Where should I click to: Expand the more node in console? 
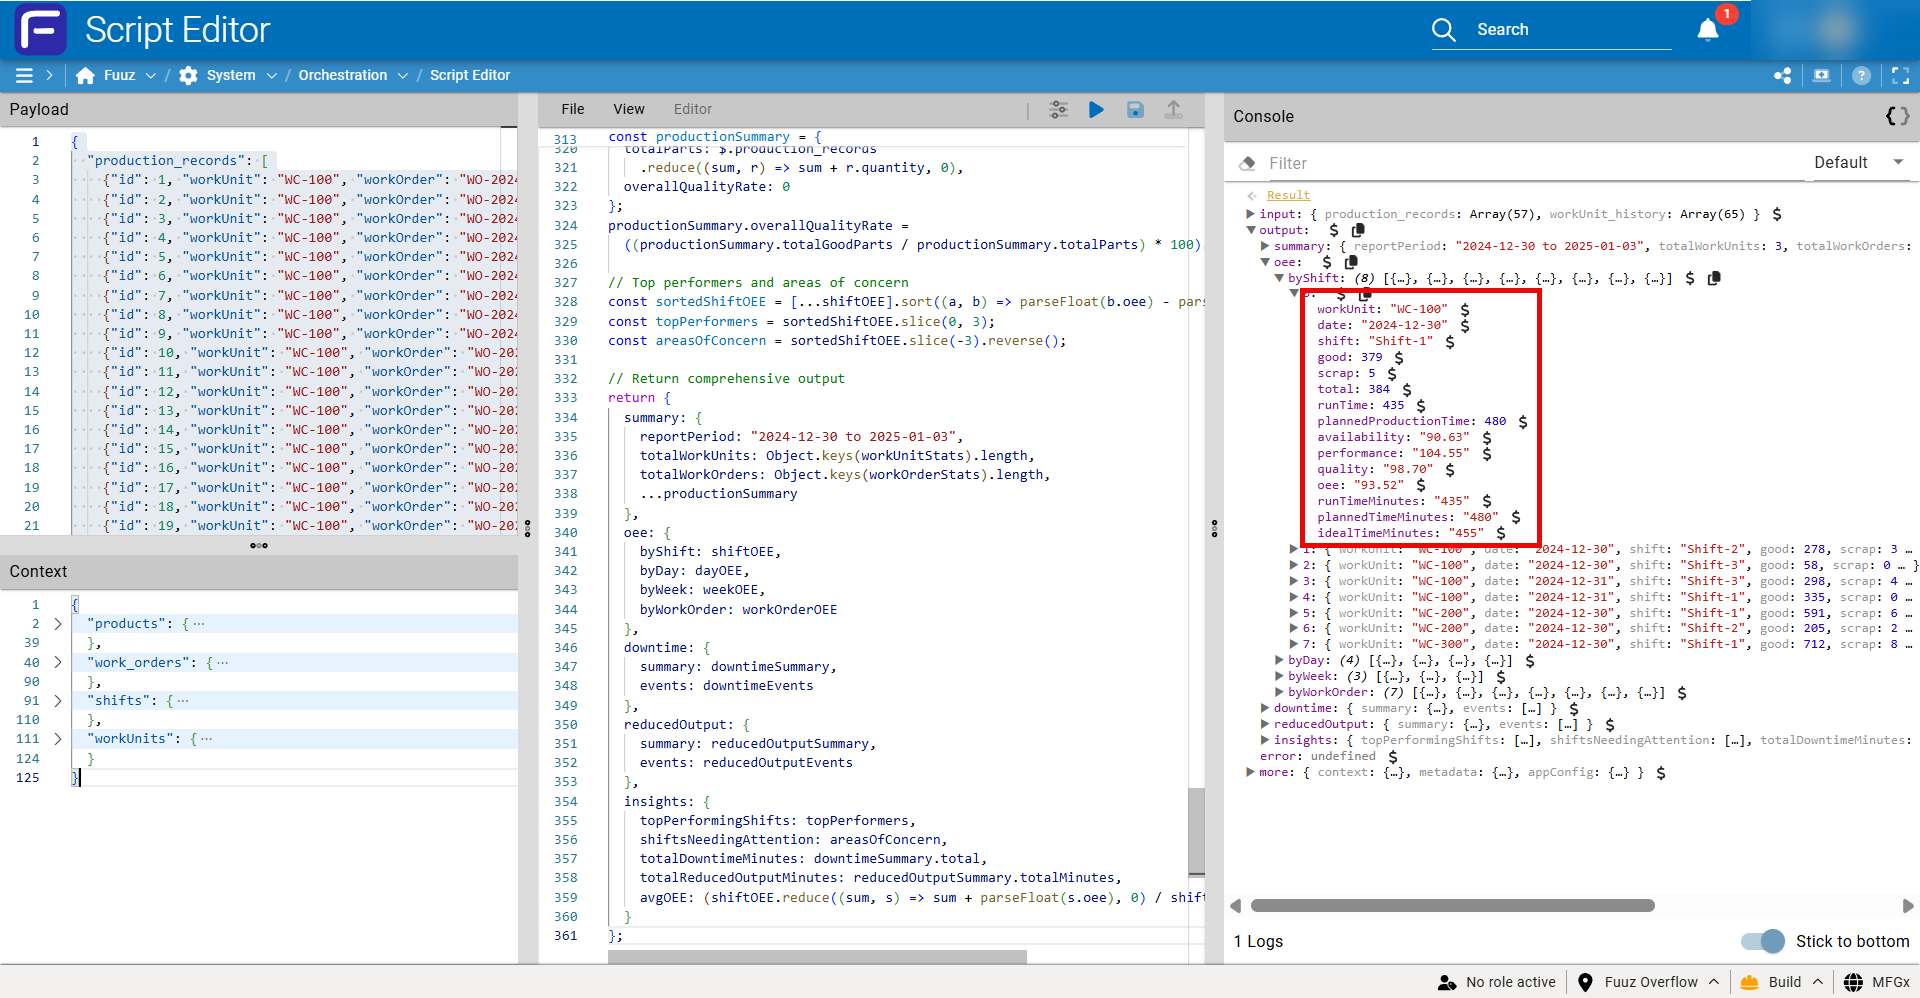click(1250, 772)
